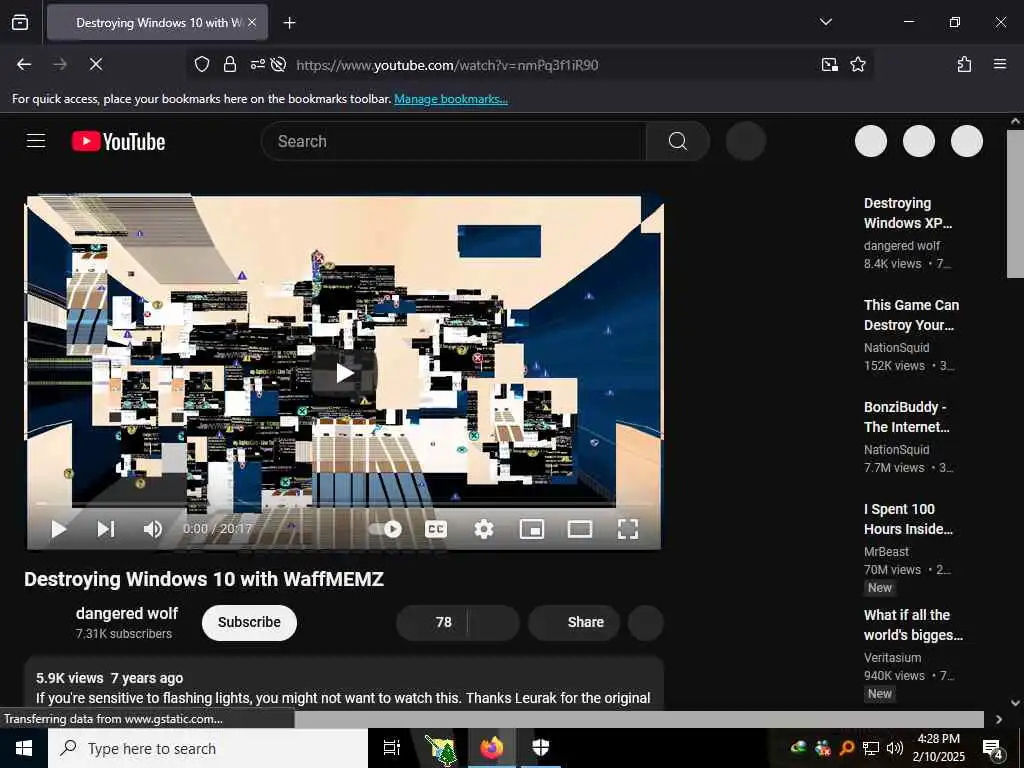Submit search with the magnifier button
This screenshot has height=768, width=1024.
[x=677, y=141]
